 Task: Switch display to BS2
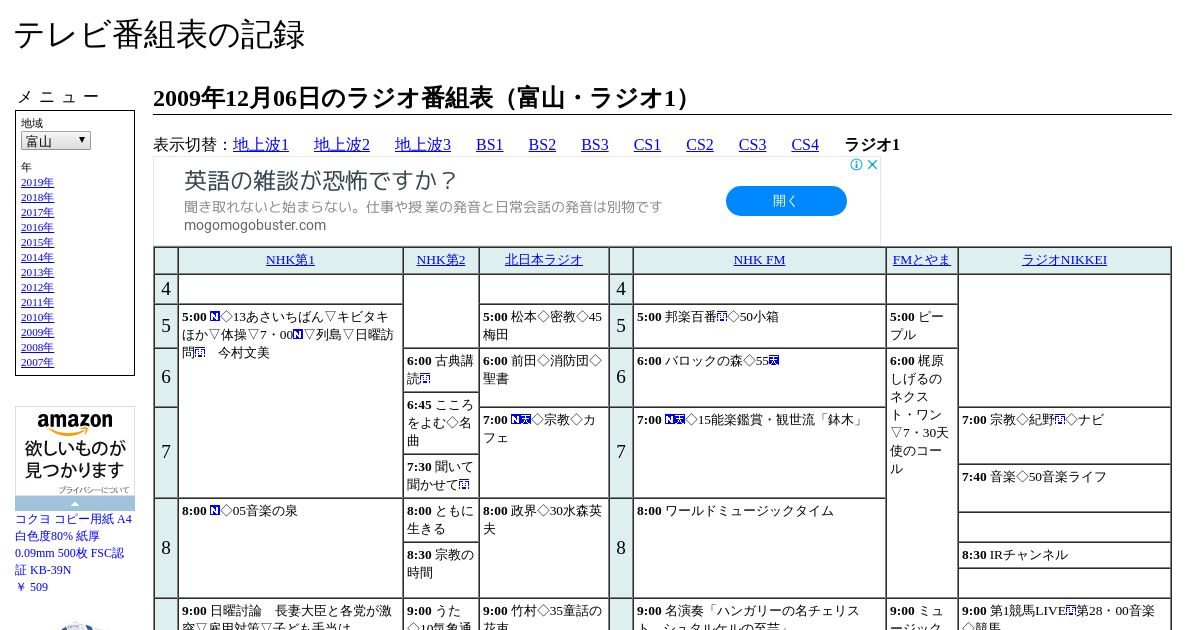[x=542, y=145]
